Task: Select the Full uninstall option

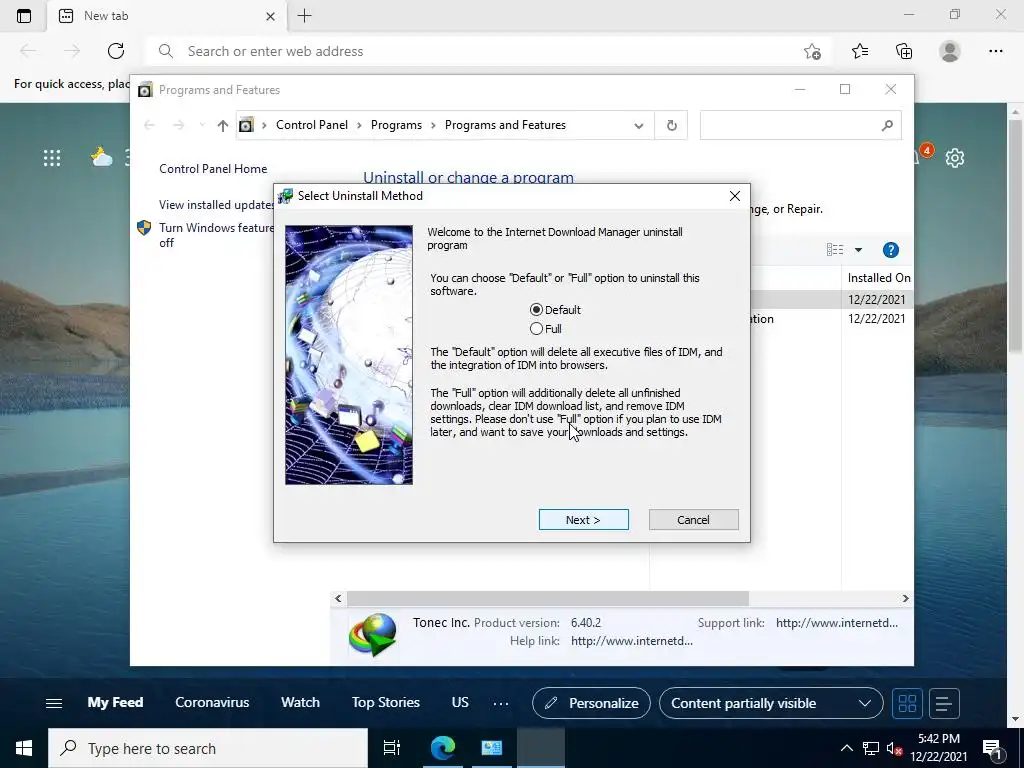Action: (x=546, y=328)
